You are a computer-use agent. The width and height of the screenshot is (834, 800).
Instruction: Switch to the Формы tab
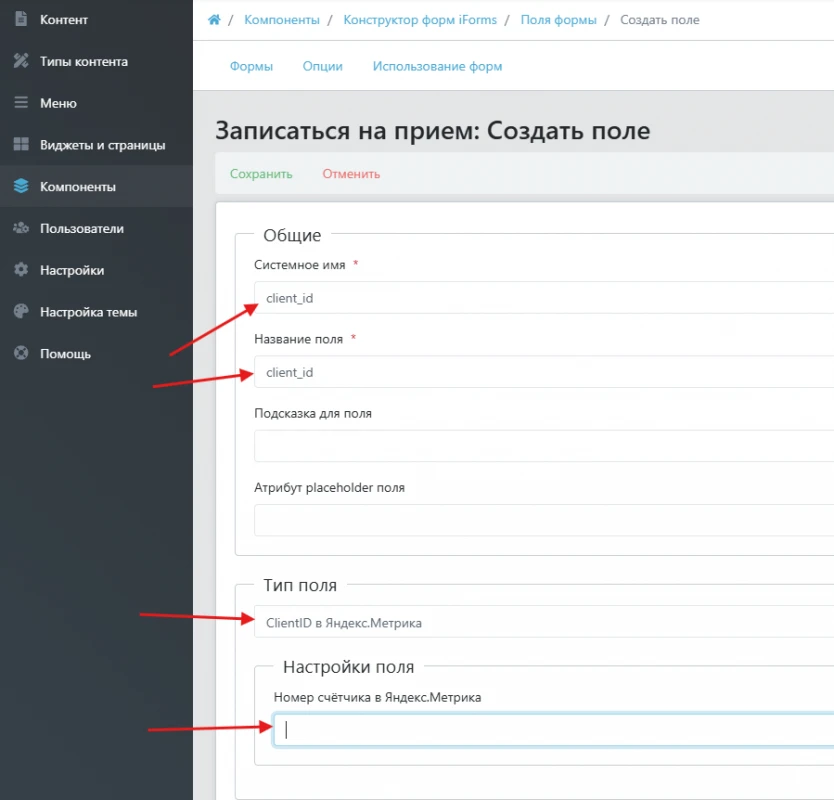click(251, 67)
